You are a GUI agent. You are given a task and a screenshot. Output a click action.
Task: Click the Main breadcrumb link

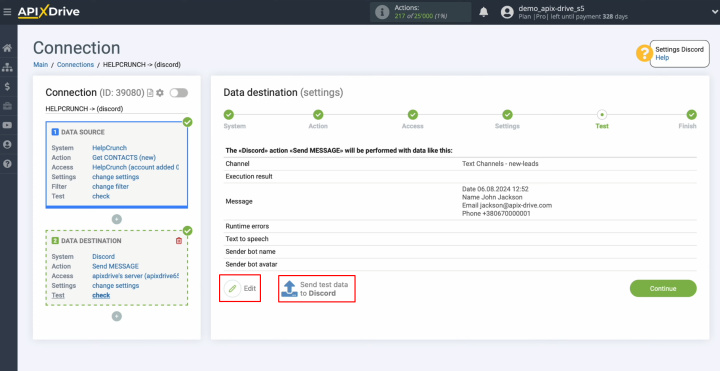40,65
